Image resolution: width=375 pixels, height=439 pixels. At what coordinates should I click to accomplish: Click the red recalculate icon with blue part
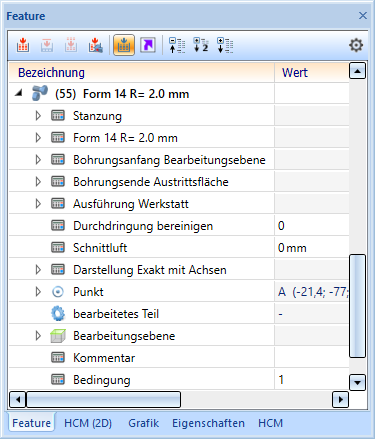pyautogui.click(x=95, y=45)
